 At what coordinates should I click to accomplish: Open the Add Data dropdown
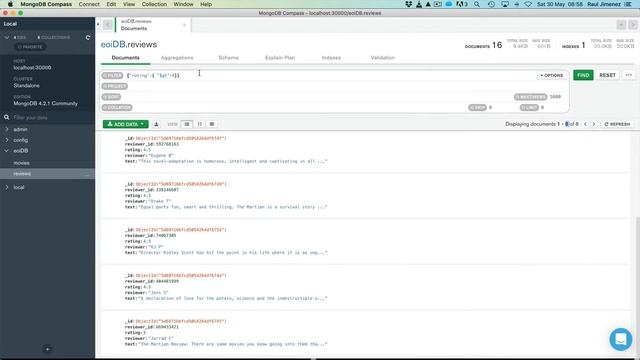[126, 124]
